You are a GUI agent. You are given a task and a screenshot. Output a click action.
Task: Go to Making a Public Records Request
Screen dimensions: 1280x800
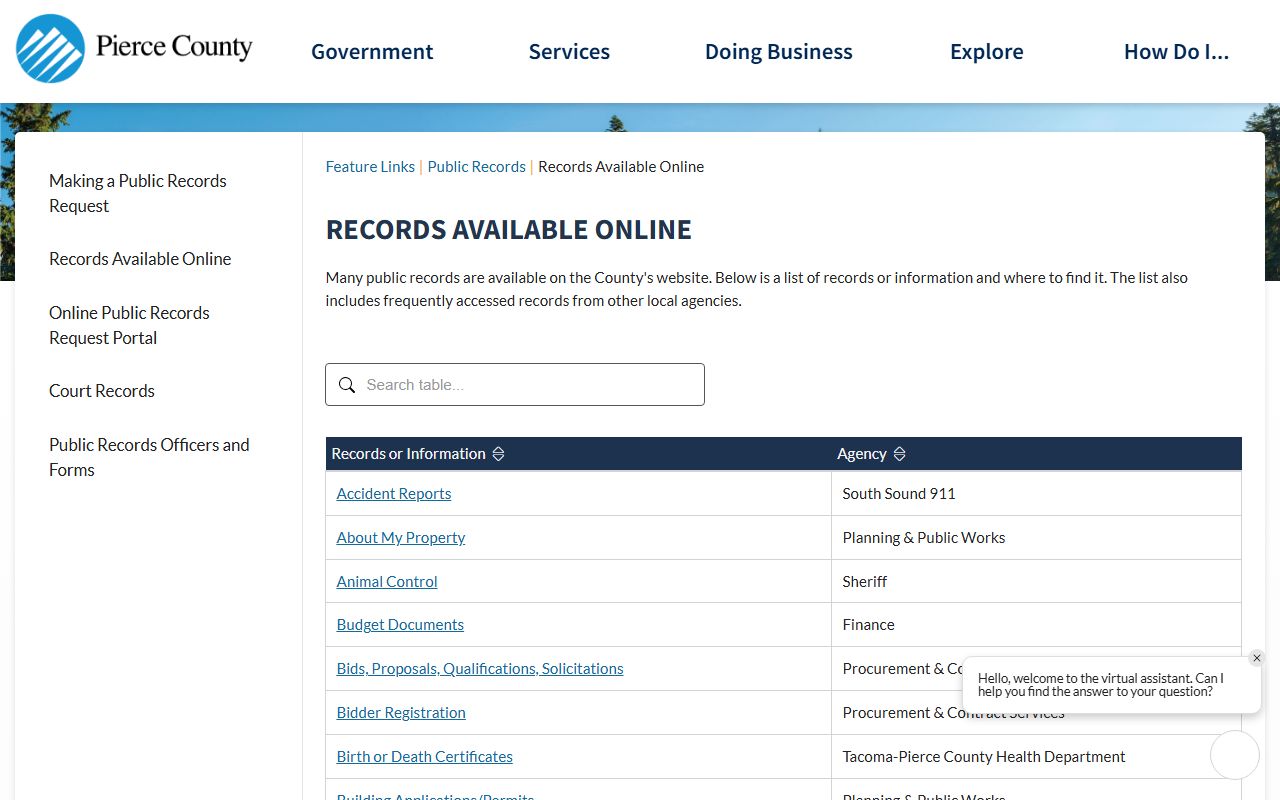pos(138,193)
